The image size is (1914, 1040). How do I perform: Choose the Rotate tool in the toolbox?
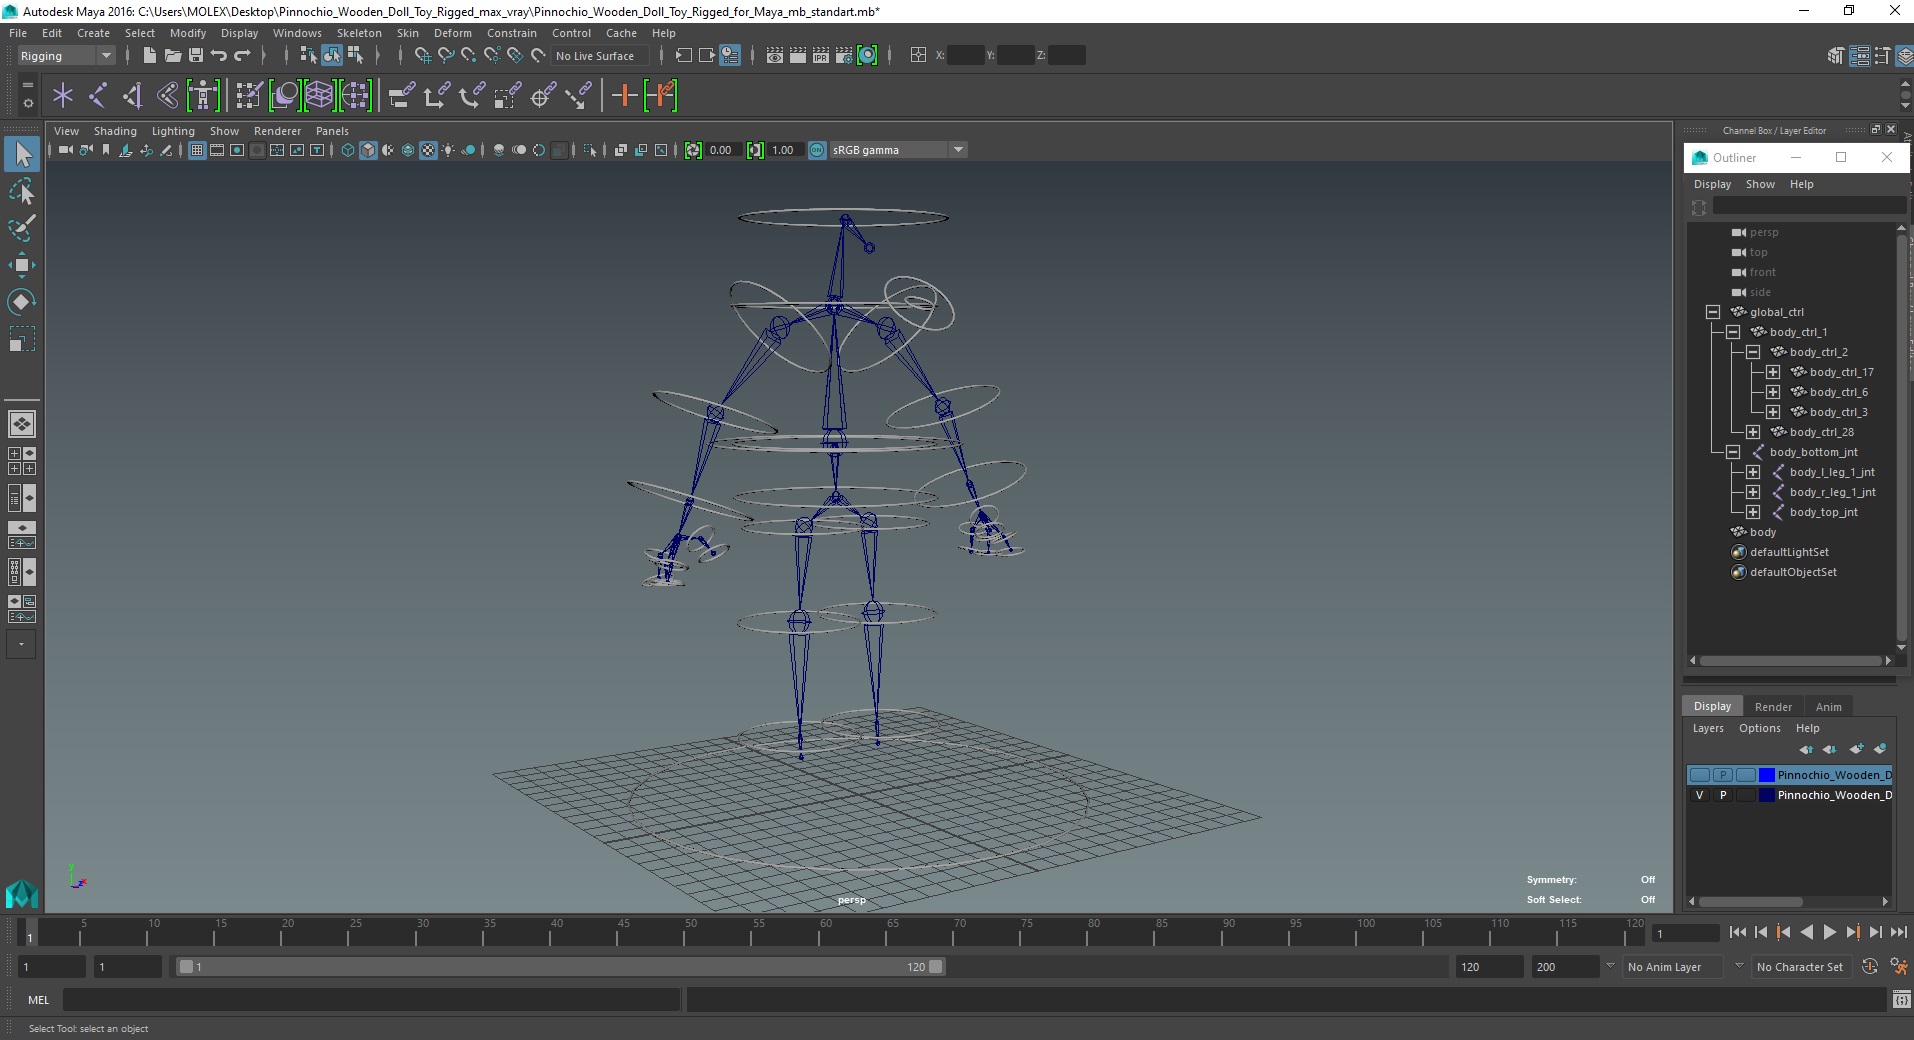(22, 301)
